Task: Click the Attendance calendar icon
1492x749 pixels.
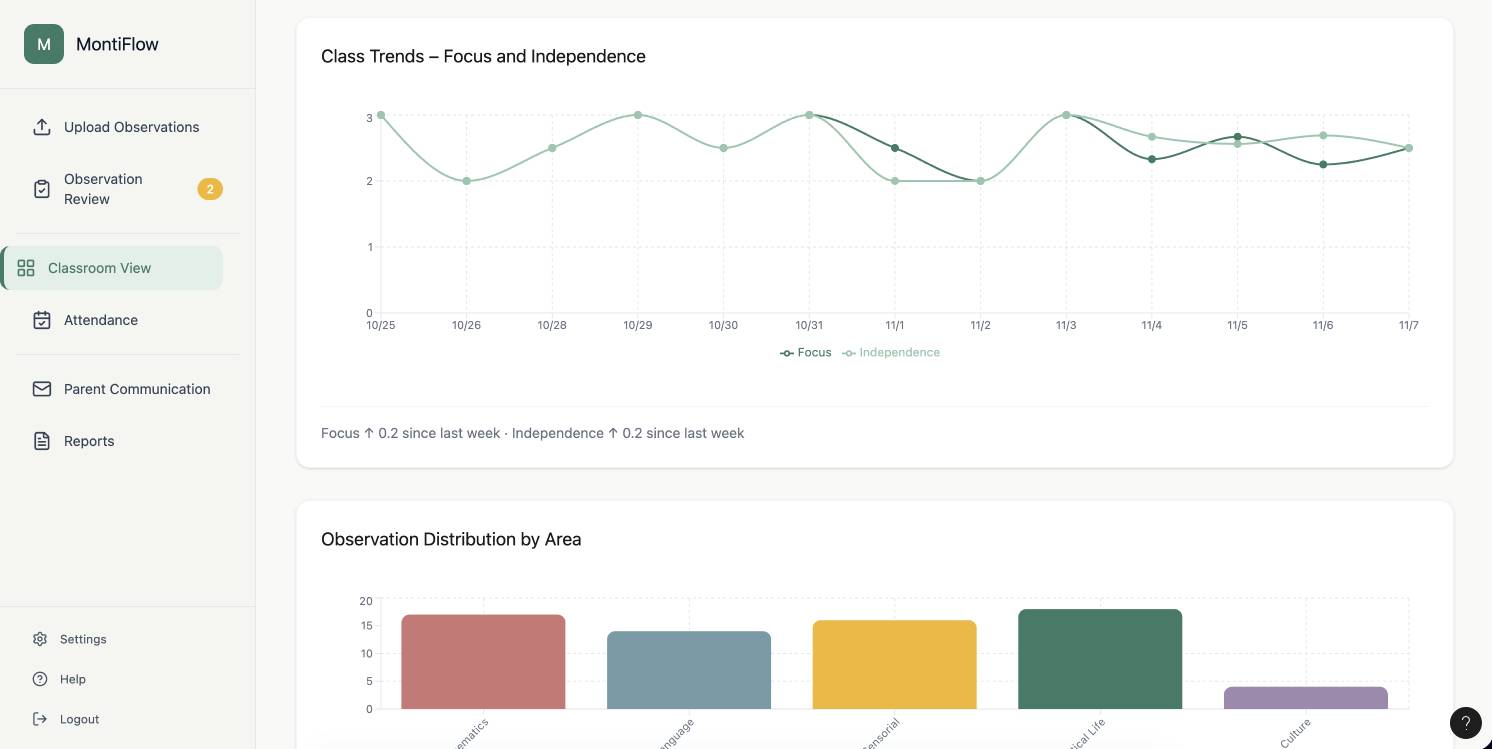Action: click(41, 320)
